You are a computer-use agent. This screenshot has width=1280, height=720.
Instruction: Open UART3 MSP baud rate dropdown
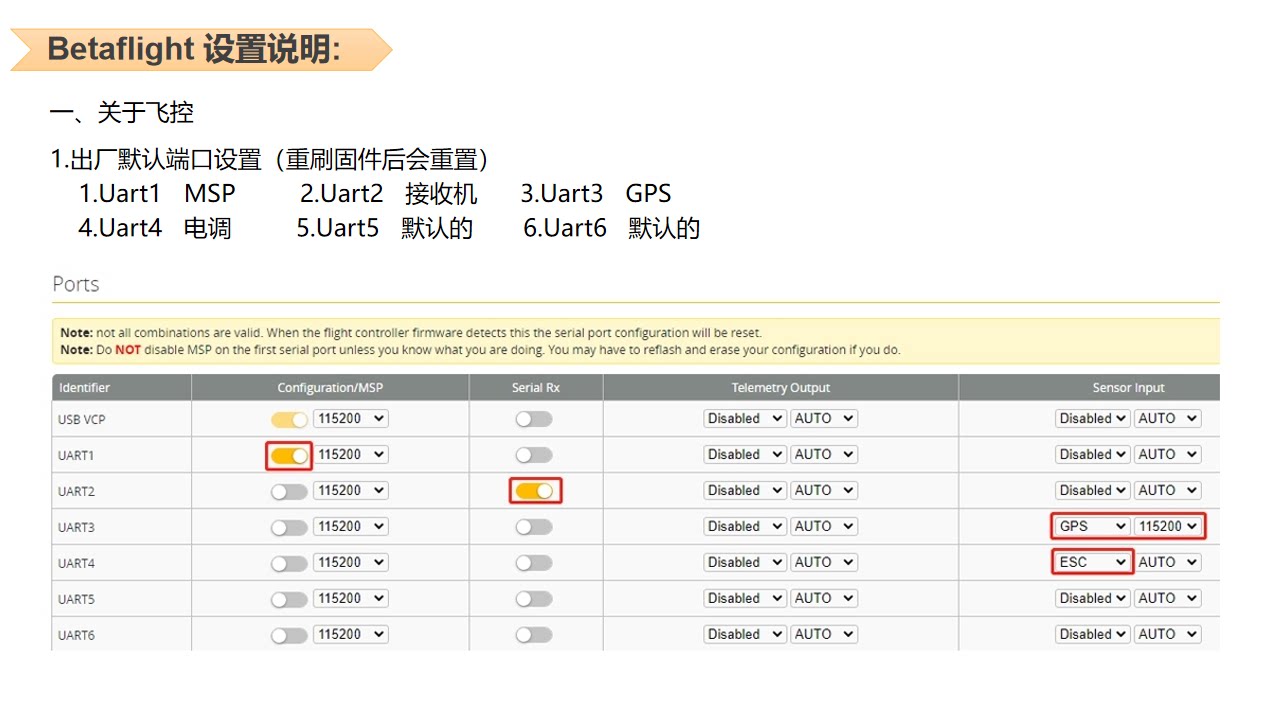351,527
